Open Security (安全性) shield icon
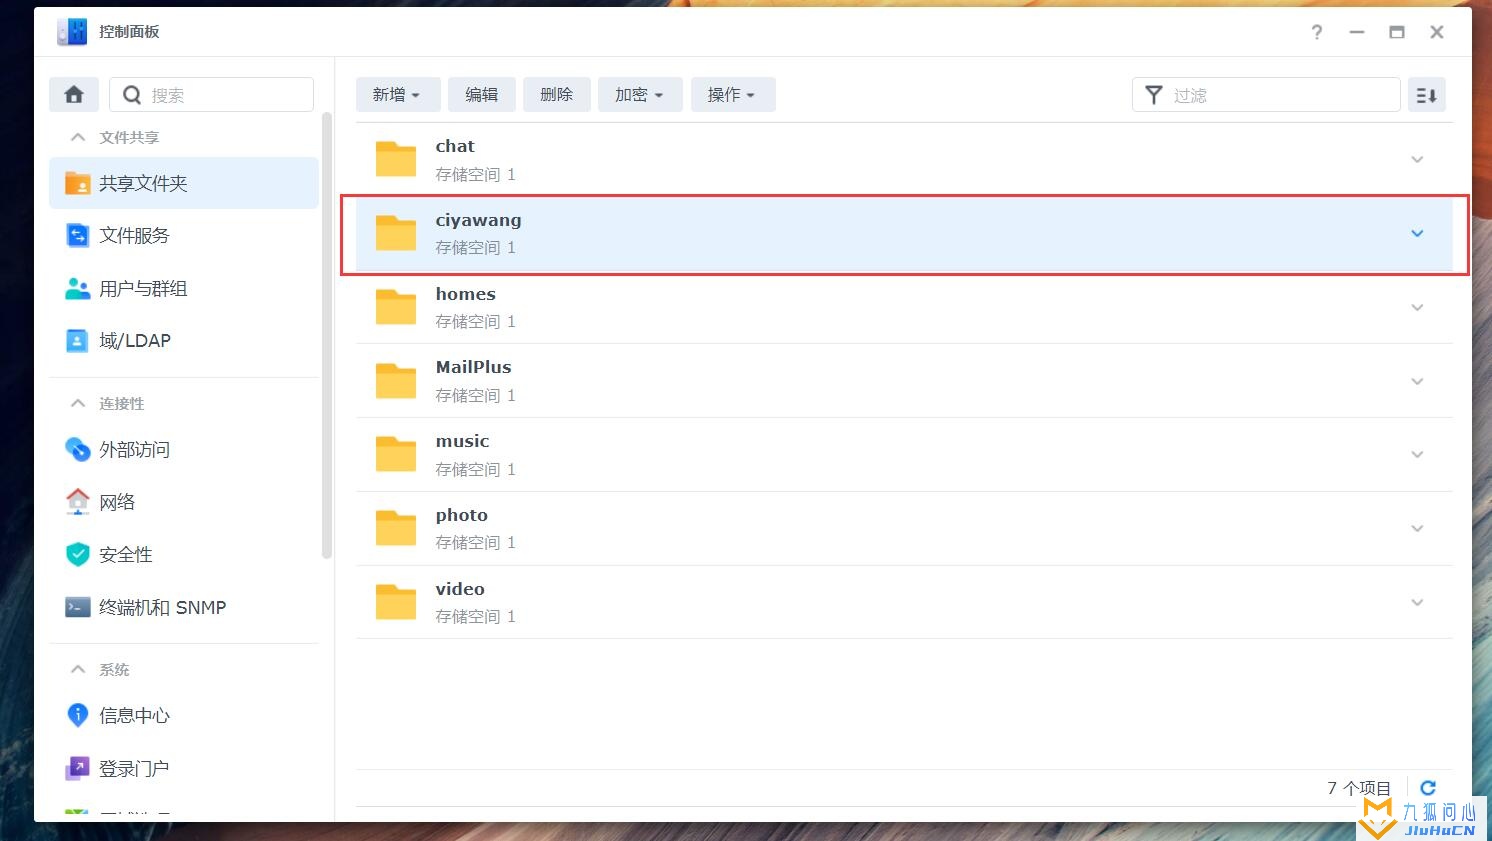The width and height of the screenshot is (1492, 841). click(x=77, y=554)
